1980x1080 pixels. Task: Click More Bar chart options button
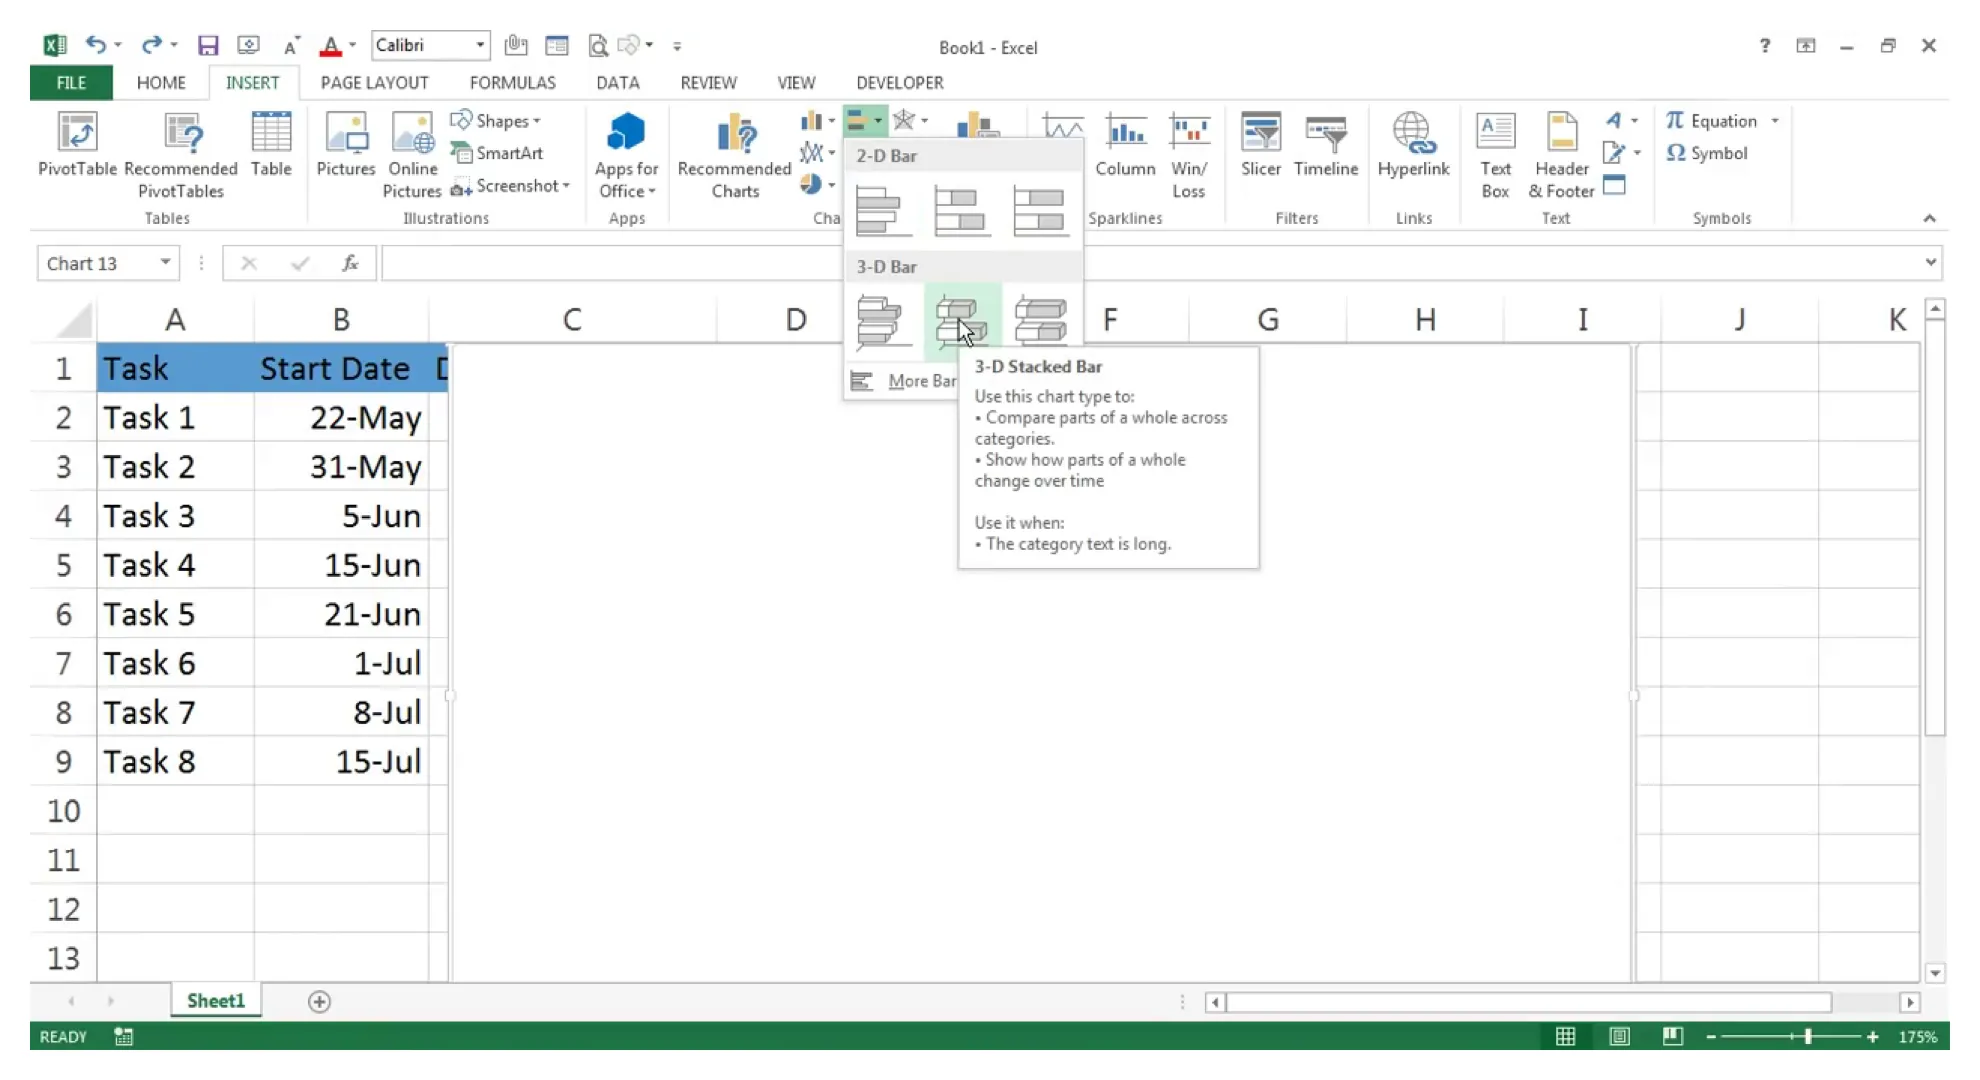pyautogui.click(x=922, y=382)
